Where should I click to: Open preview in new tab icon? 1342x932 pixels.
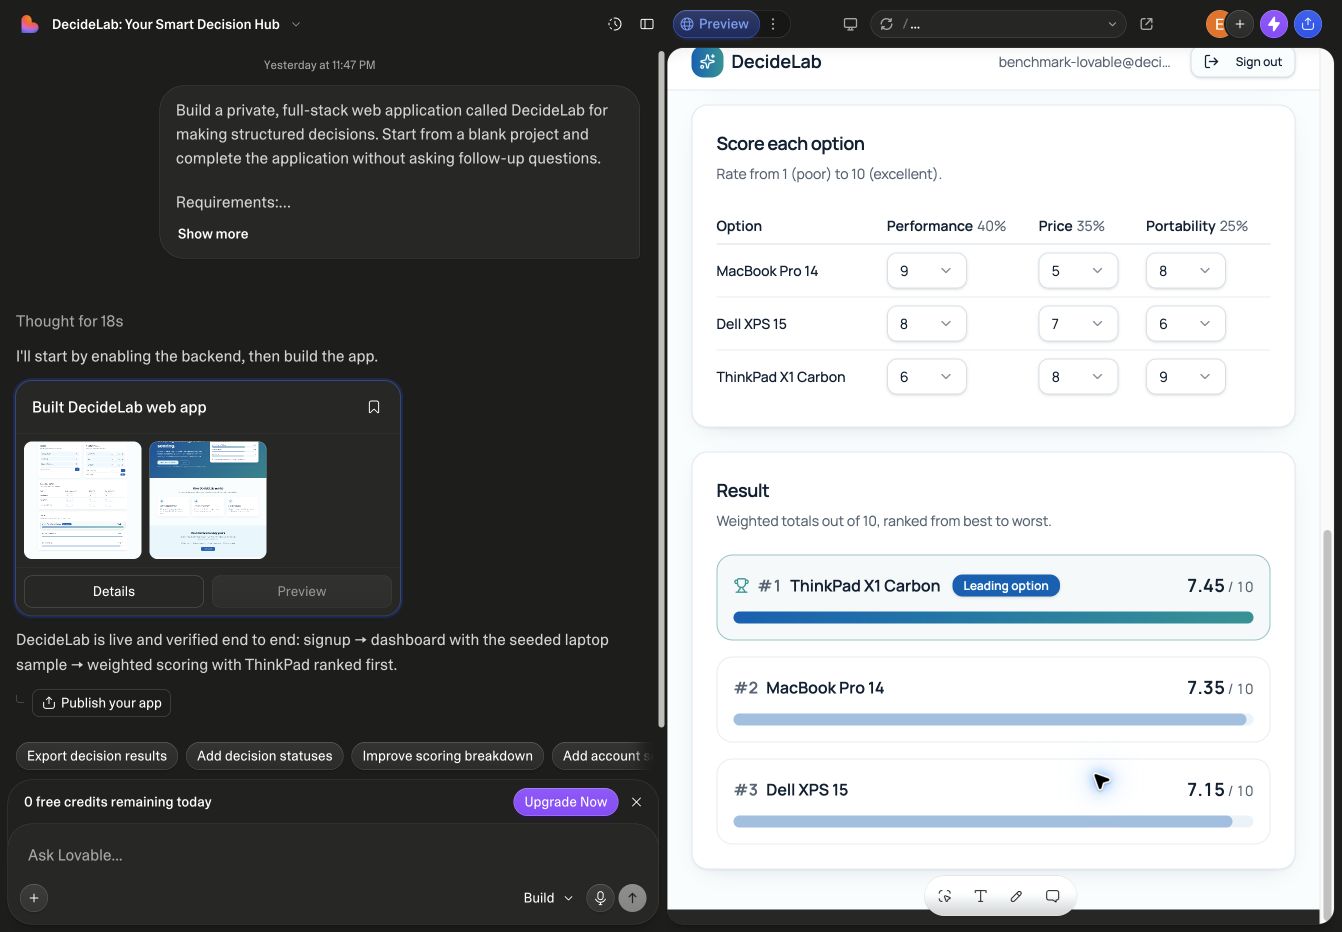pos(1147,24)
